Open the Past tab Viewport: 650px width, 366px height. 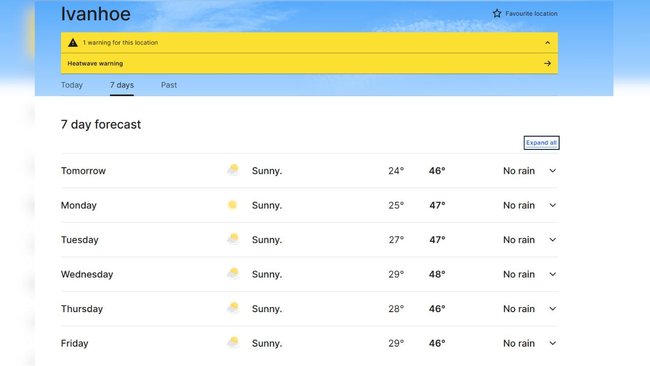point(169,85)
